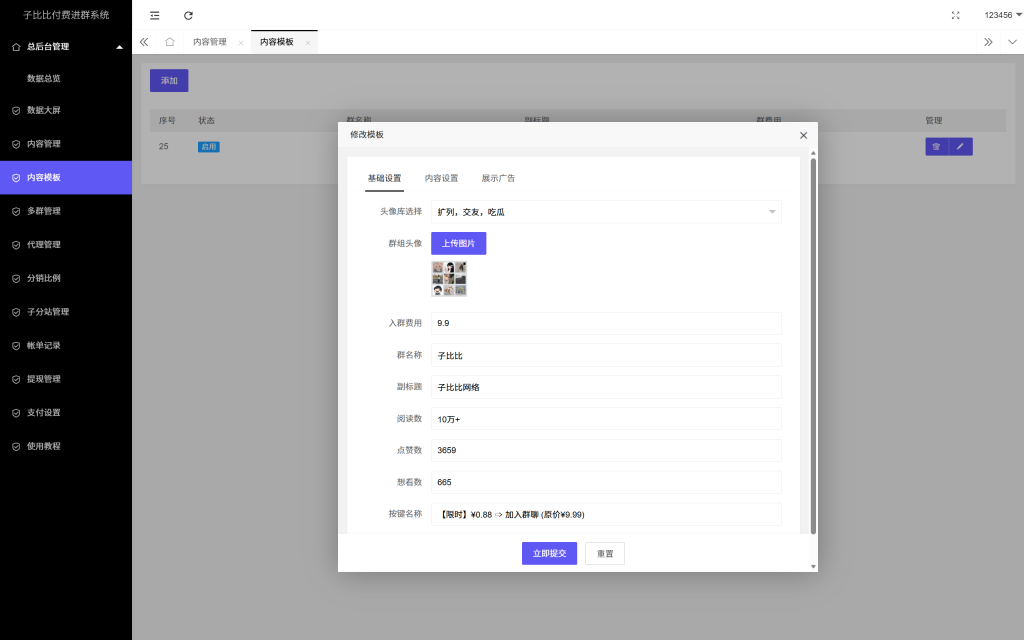Image resolution: width=1024 pixels, height=640 pixels.
Task: Click the 入群费用 input field
Action: pos(606,324)
